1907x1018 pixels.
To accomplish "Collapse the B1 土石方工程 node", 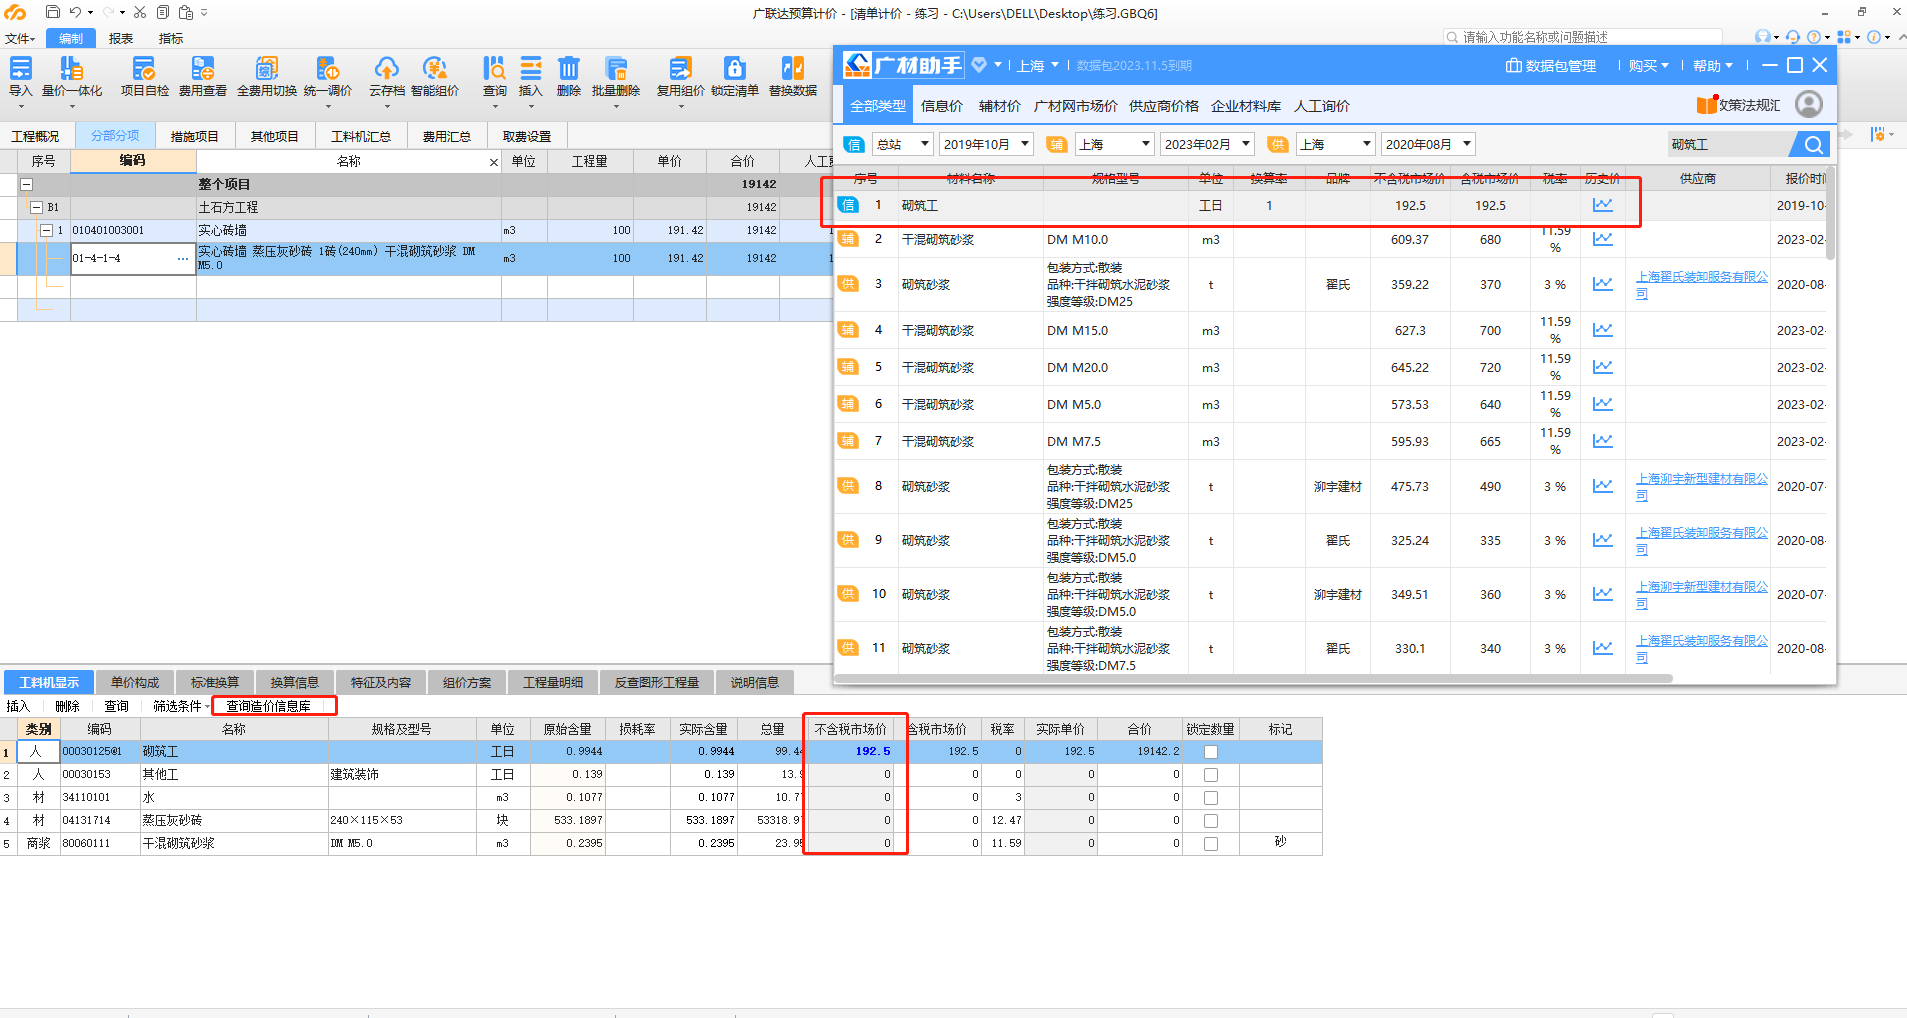I will click(x=37, y=208).
